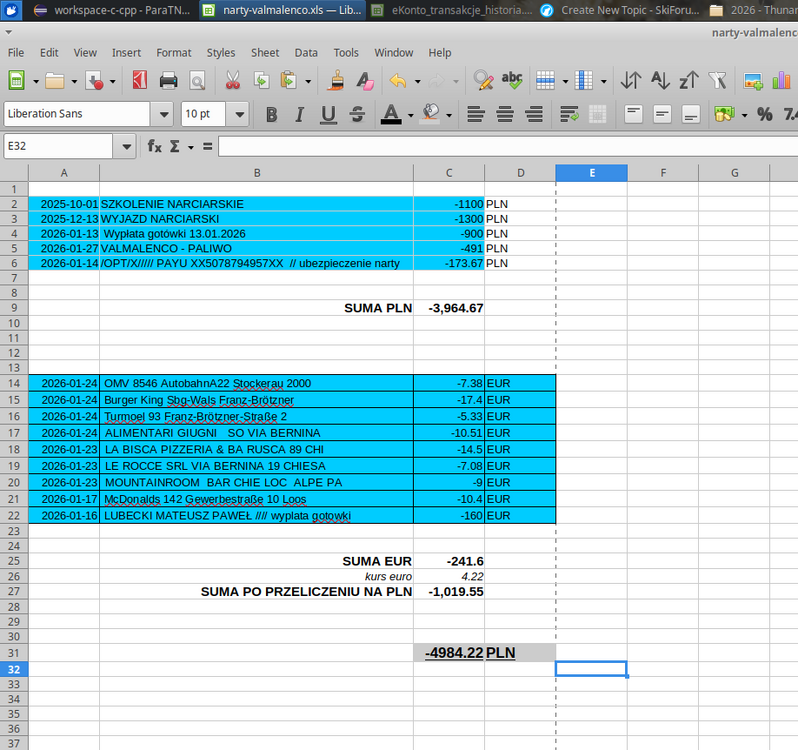798x750 pixels.
Task: Click the Export as PDF icon
Action: (139, 81)
